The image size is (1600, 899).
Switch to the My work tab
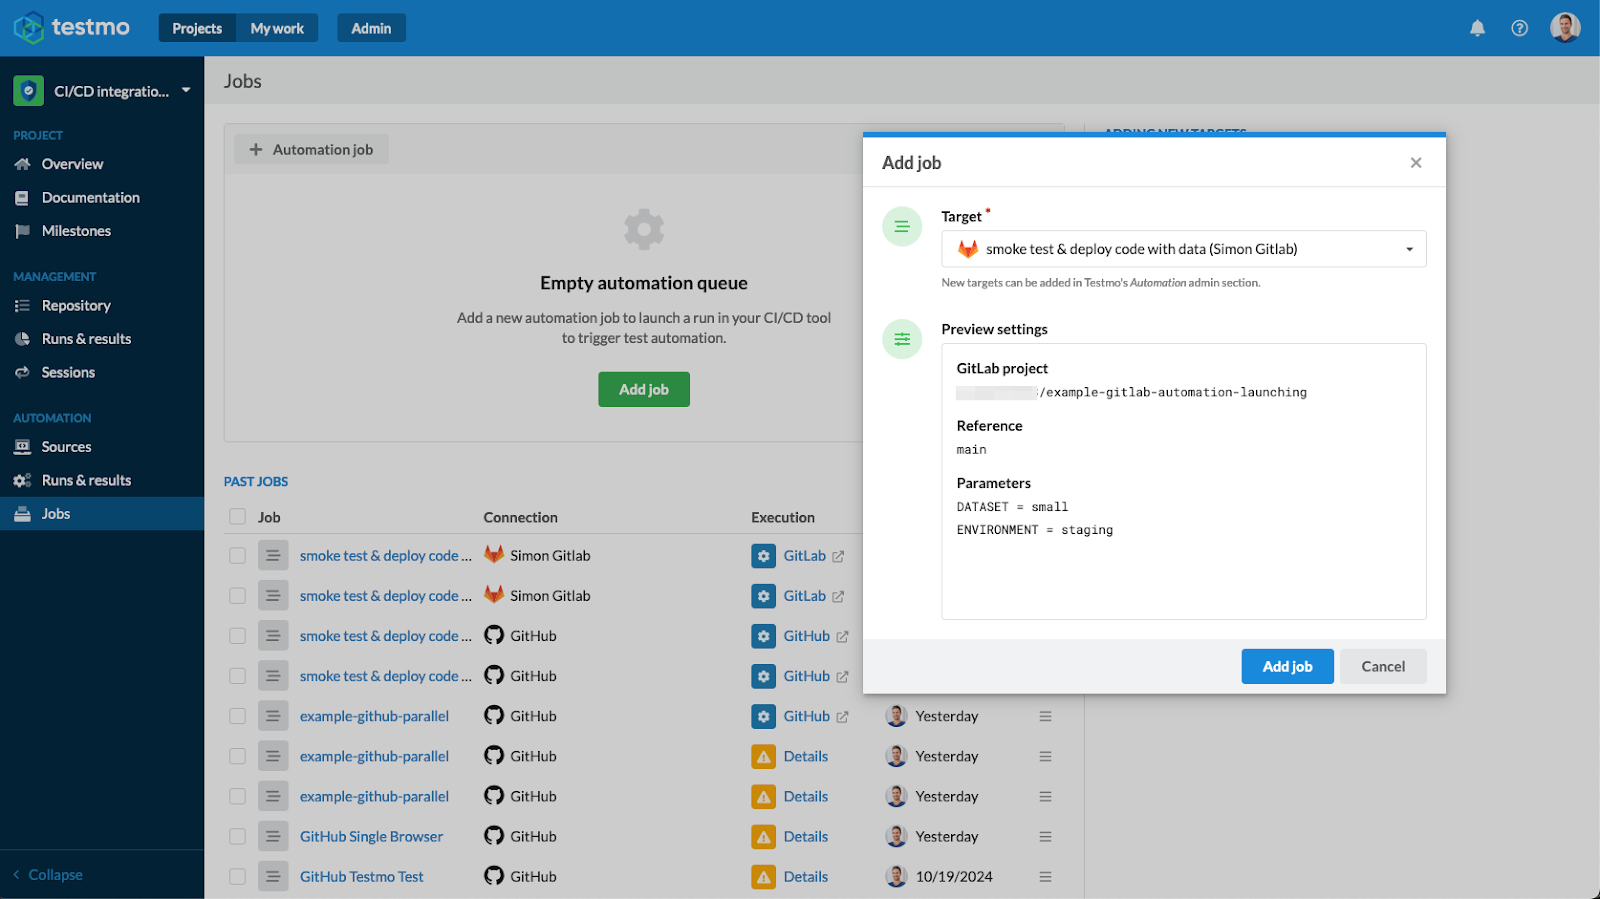coord(277,28)
